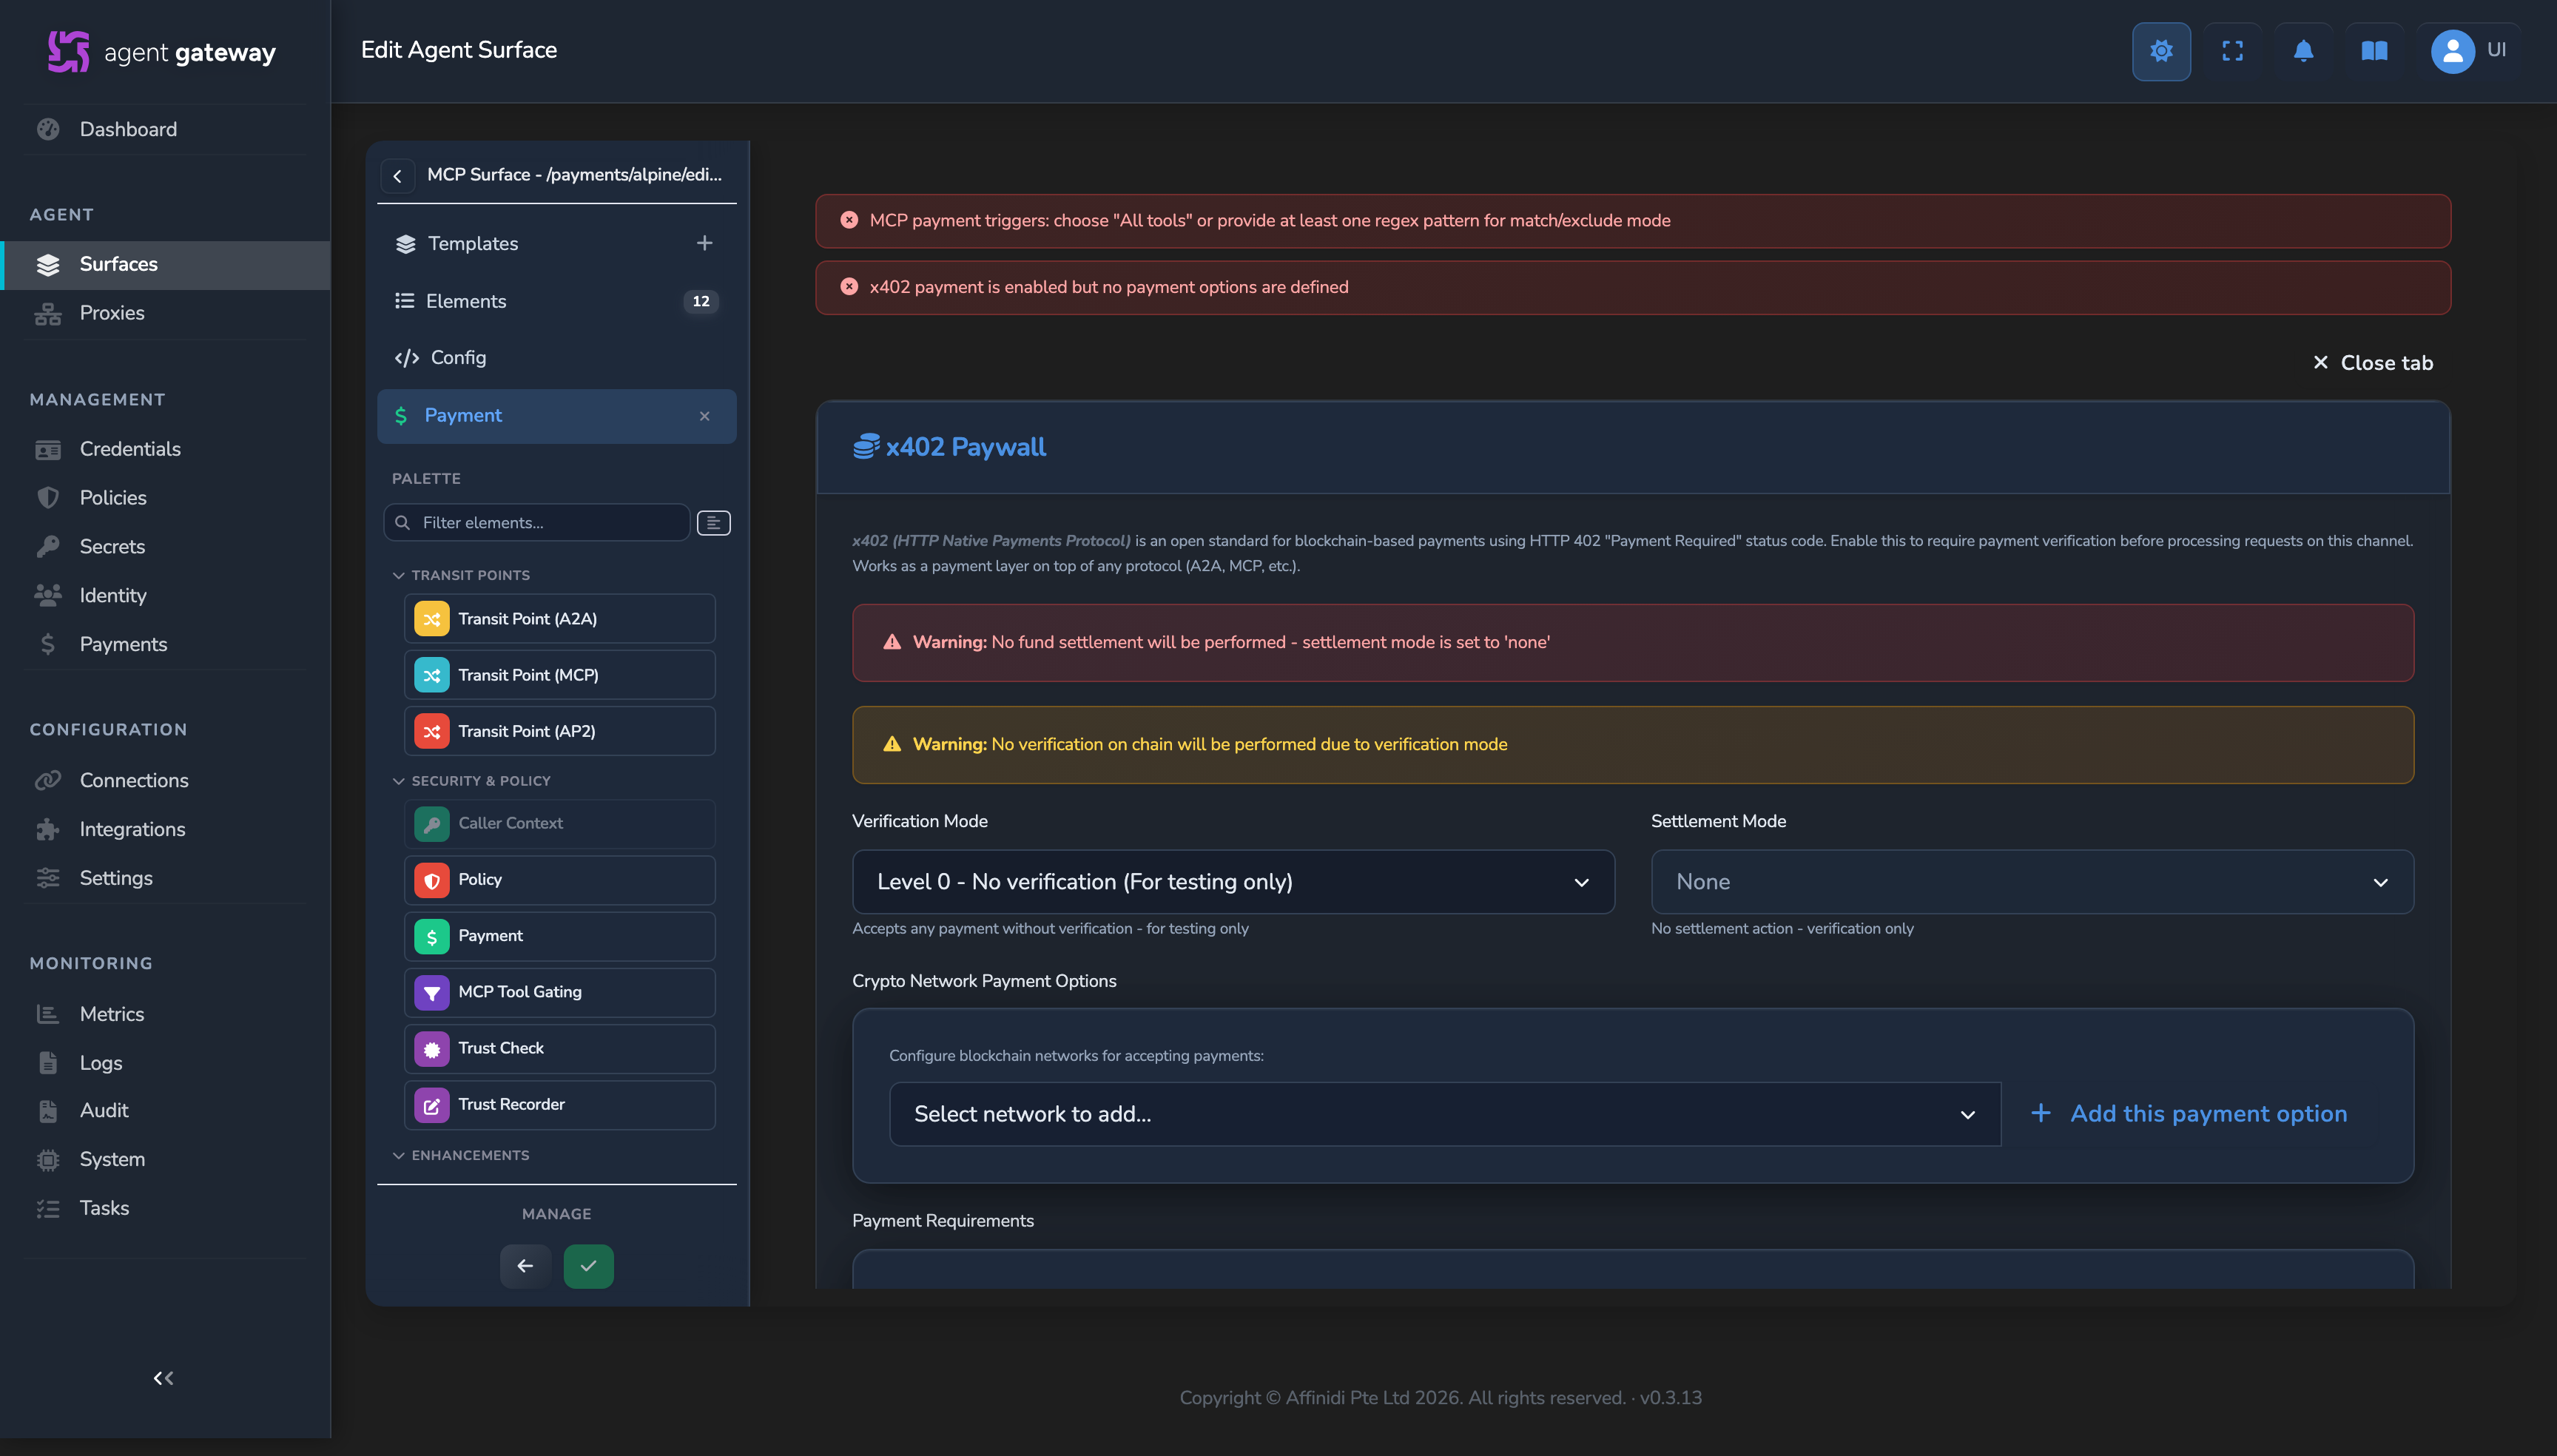
Task: Select the Caller Context element
Action: (559, 824)
